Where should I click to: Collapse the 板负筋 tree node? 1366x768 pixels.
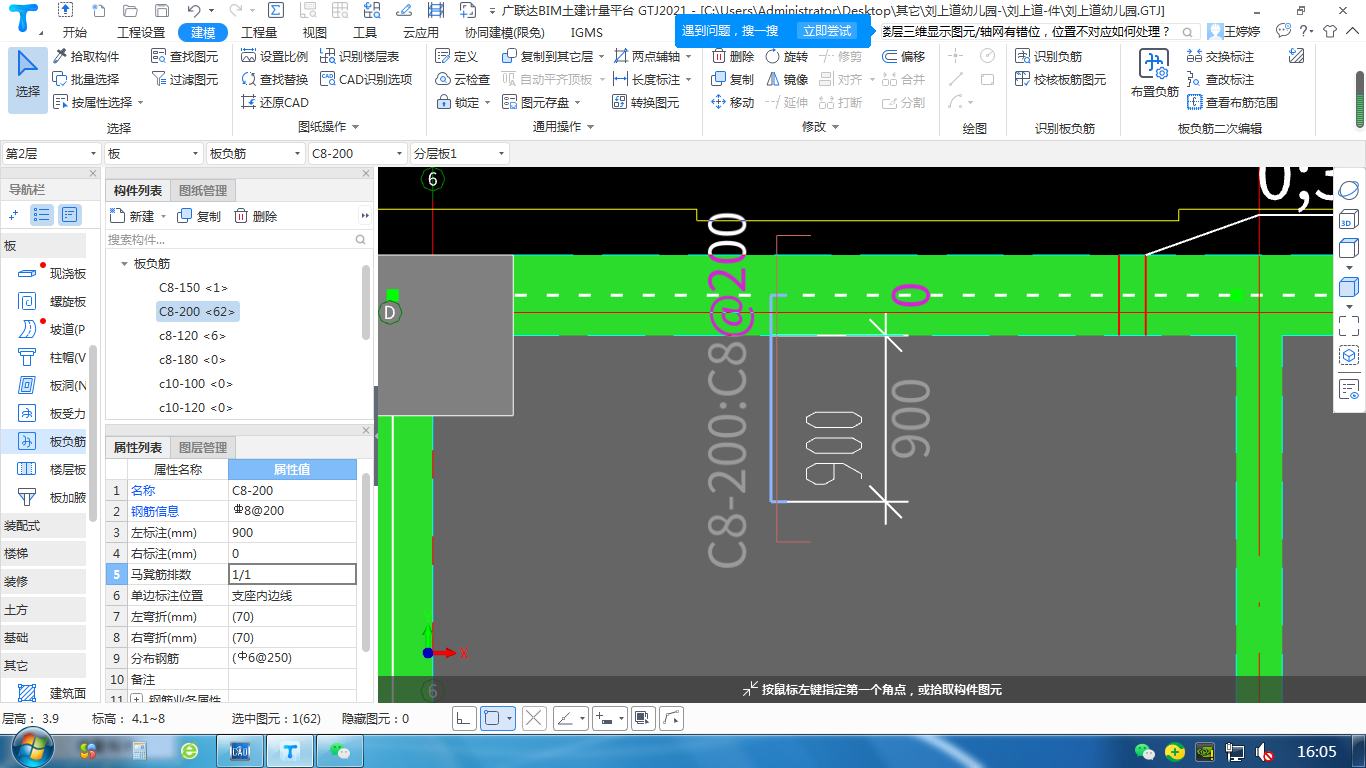(124, 264)
